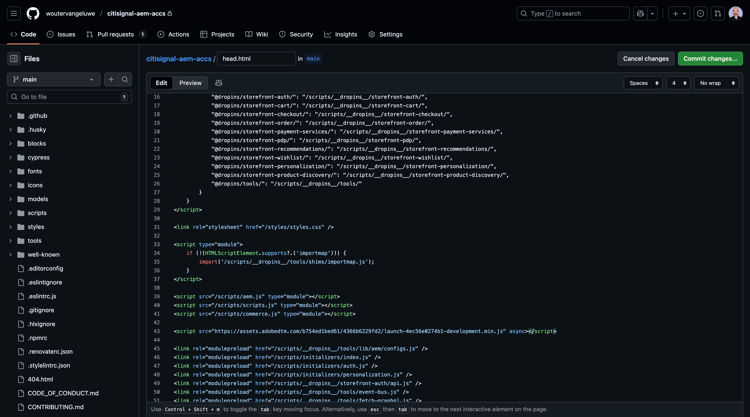The height and width of the screenshot is (417, 750).
Task: Open the Spaces indent mode dropdown
Action: 643,83
